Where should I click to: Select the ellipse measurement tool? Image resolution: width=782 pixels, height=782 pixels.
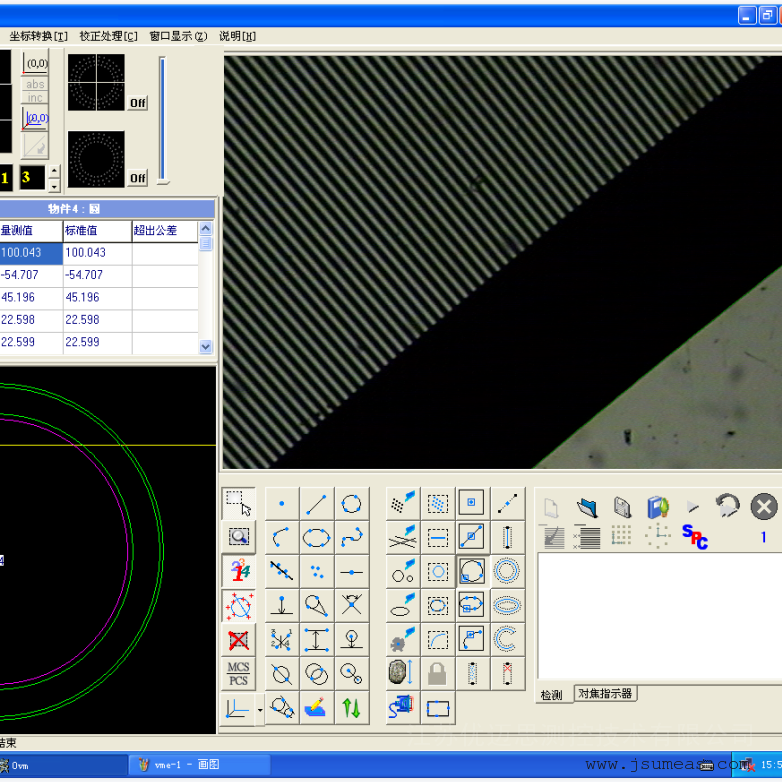317,538
